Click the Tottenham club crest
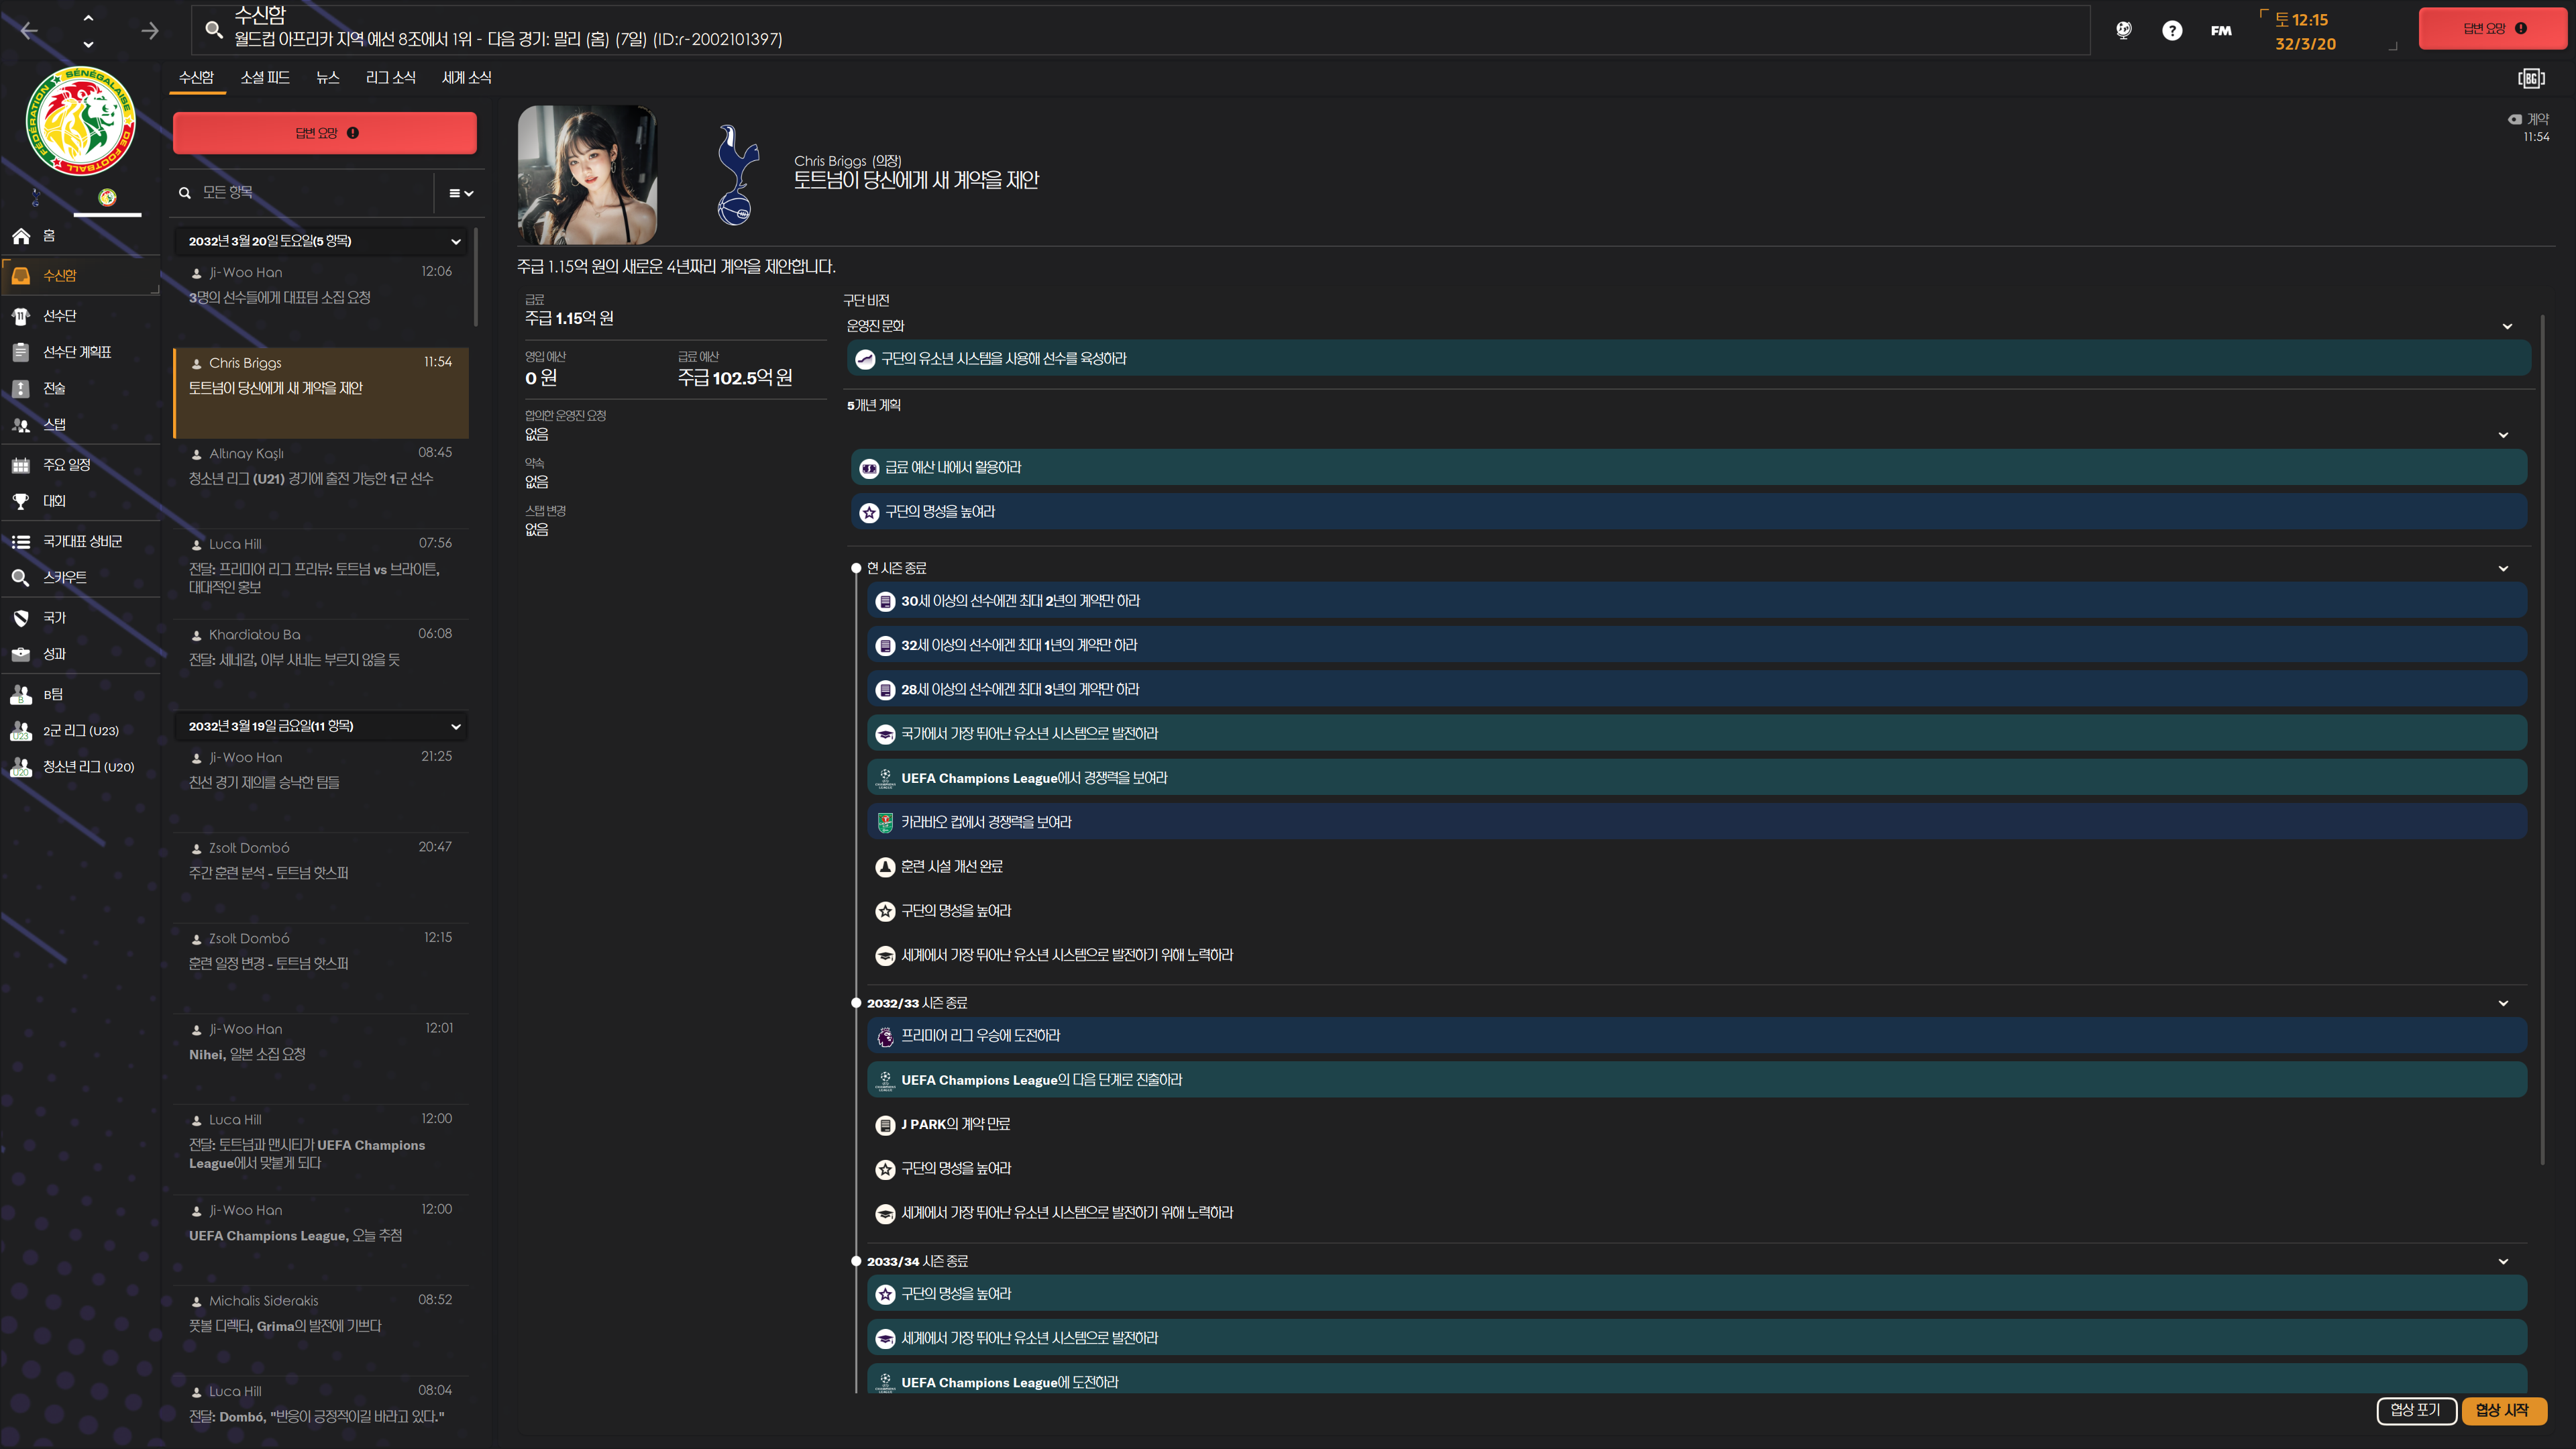 (738, 175)
